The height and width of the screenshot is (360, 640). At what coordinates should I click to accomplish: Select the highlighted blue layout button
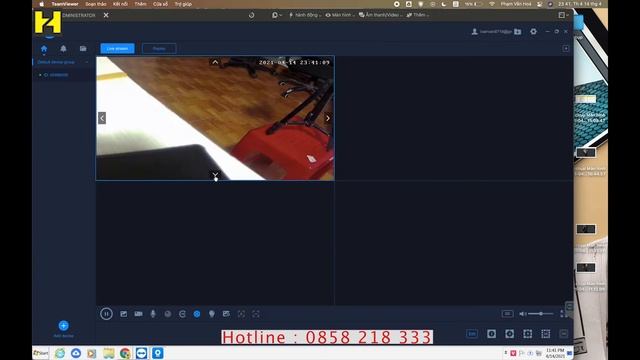point(472,334)
